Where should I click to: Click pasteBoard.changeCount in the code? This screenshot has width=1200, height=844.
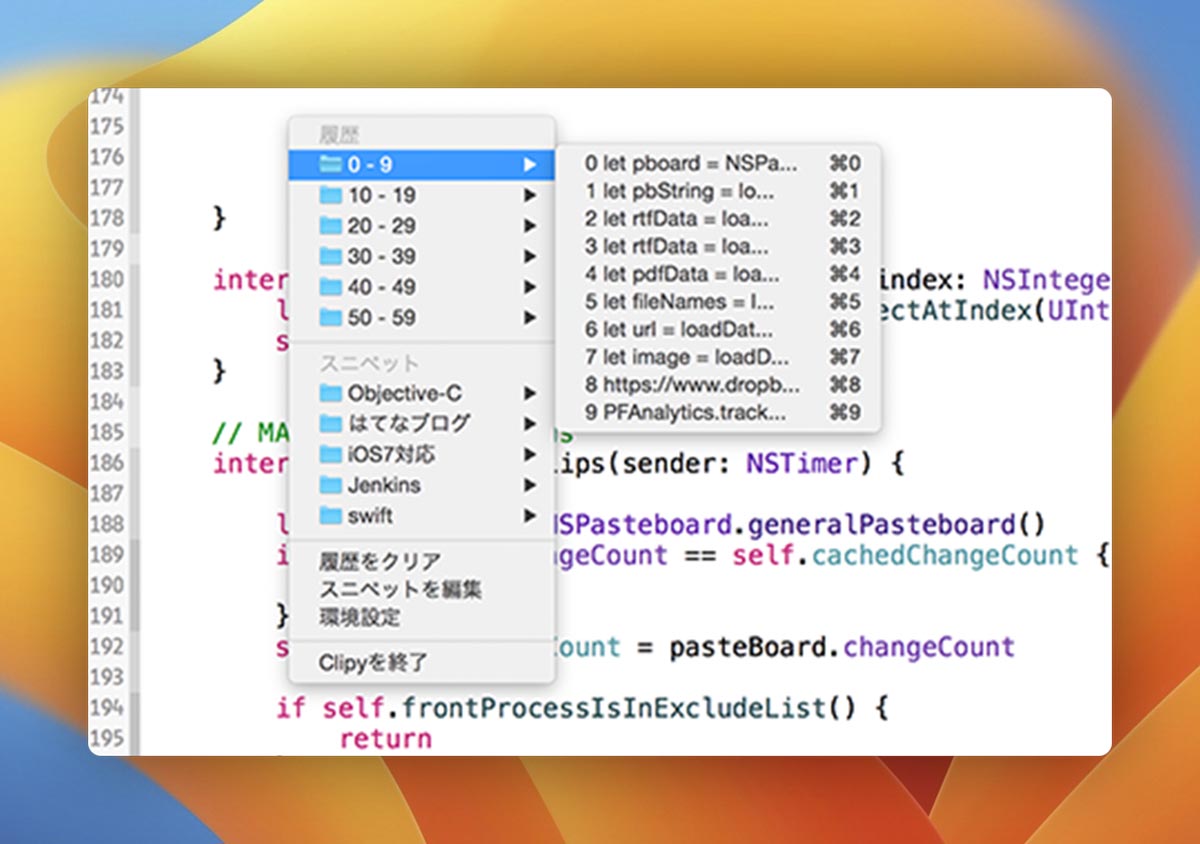click(x=842, y=647)
